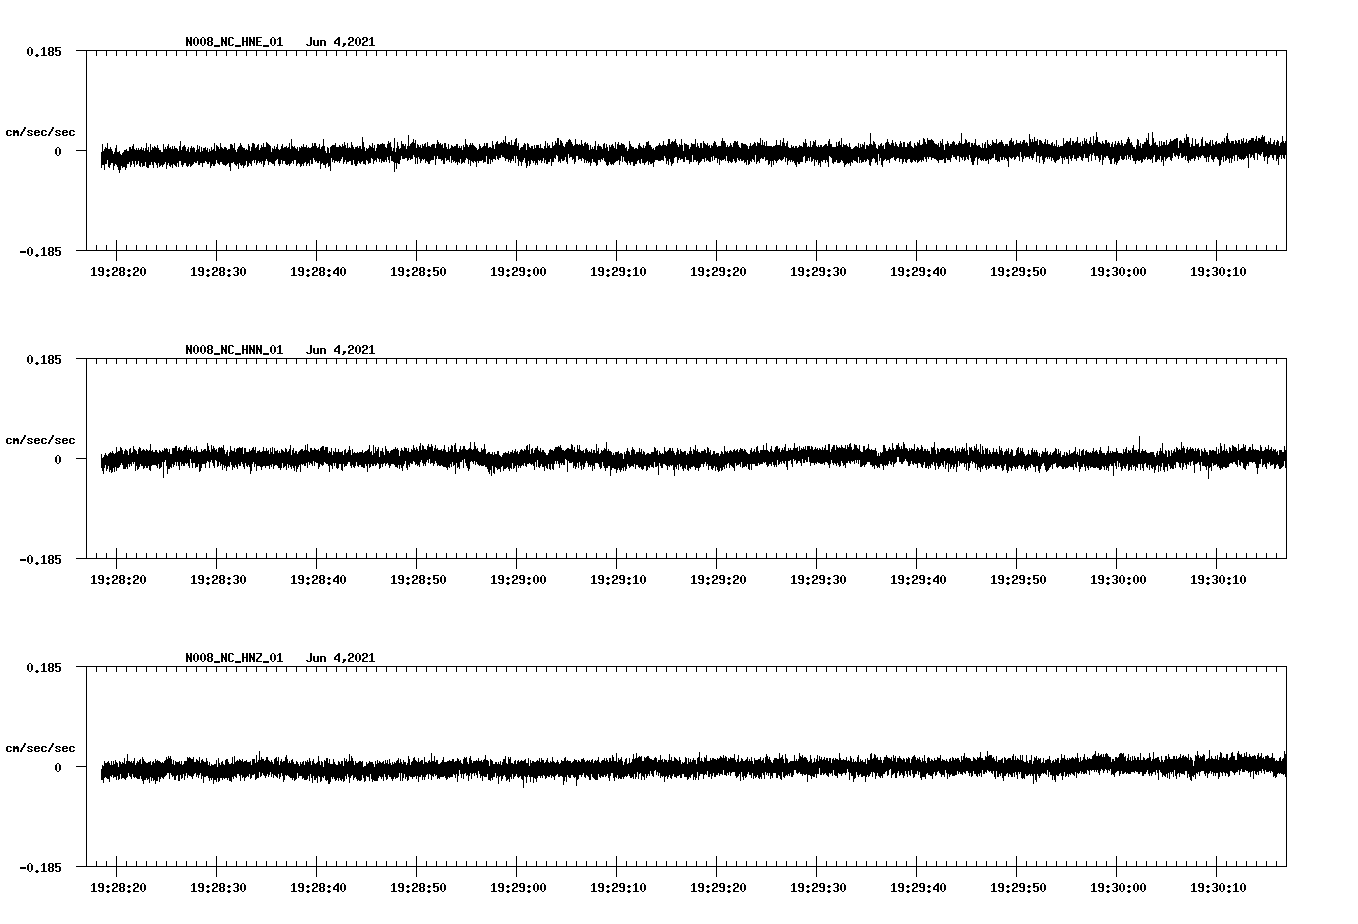This screenshot has width=1358, height=924.
Task: Choose 19:28:40 time label under HNE plot
Action: pyautogui.click(x=317, y=271)
